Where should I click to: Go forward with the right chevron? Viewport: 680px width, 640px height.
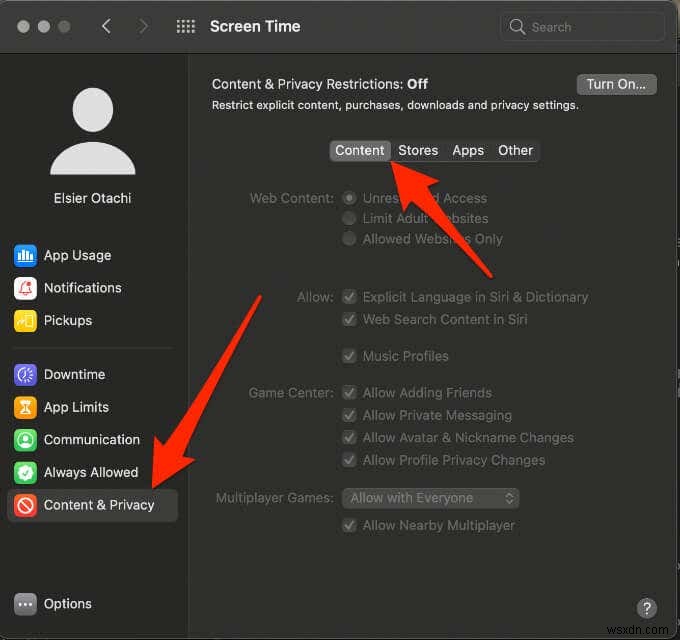[143, 26]
